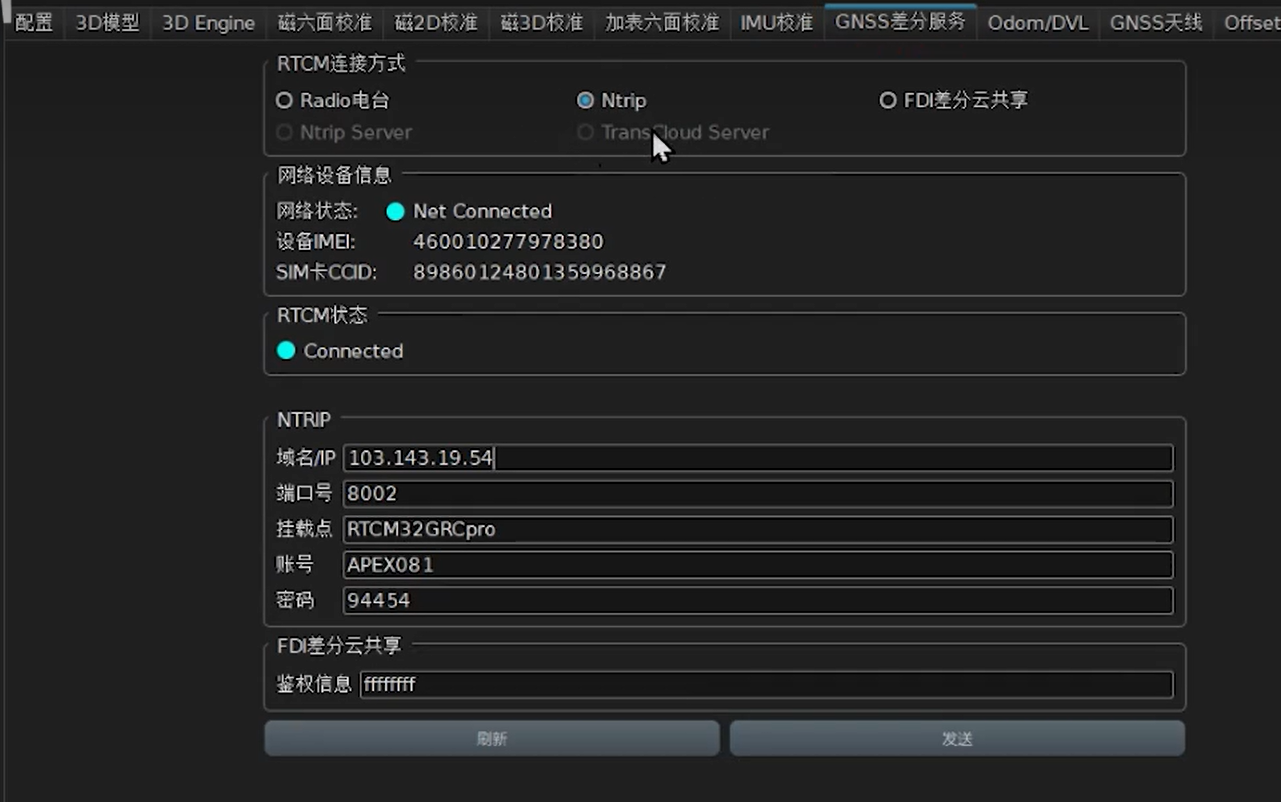Open the 配置 tab
This screenshot has height=802, width=1281.
[x=34, y=22]
